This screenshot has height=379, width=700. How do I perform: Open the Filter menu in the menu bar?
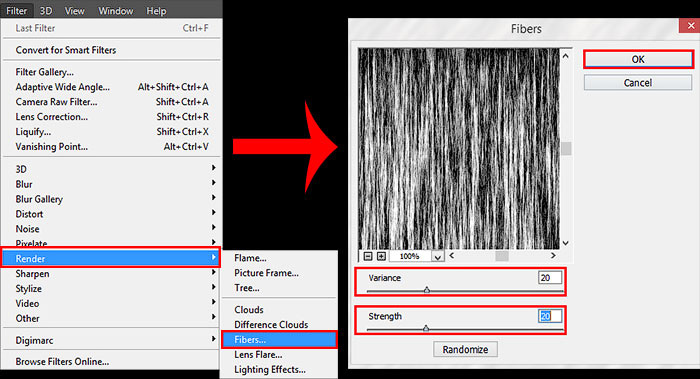pos(17,11)
